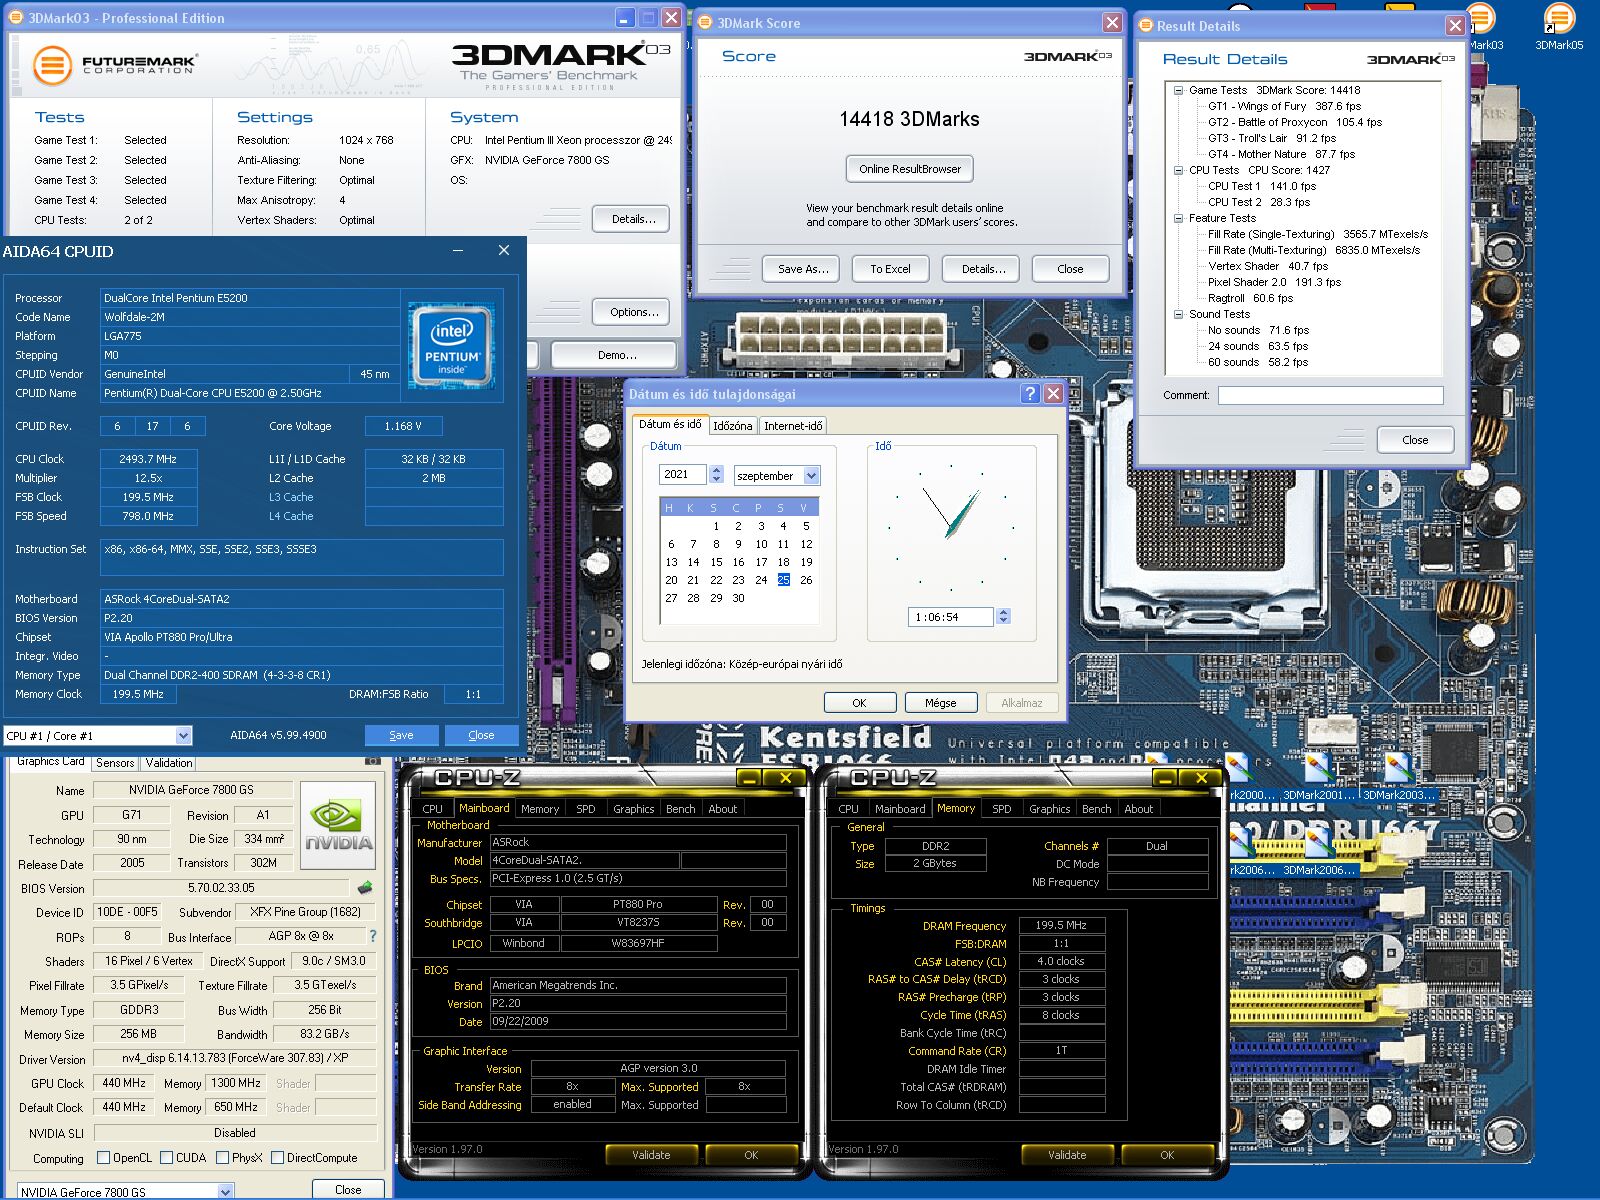This screenshot has height=1200, width=1600.
Task: Toggle the CUDA checkbox in GPU-Z
Action: pyautogui.click(x=166, y=1158)
